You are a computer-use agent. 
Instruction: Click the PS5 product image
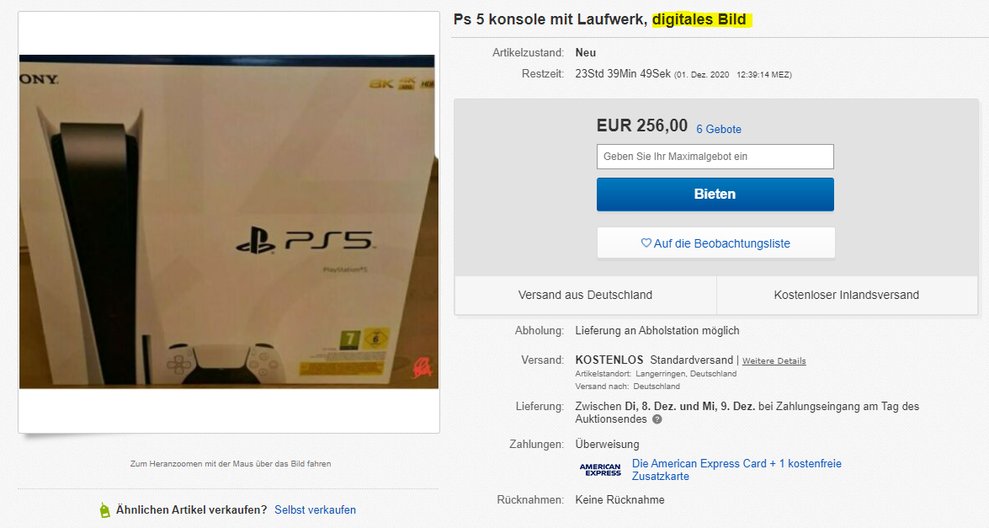tap(228, 221)
